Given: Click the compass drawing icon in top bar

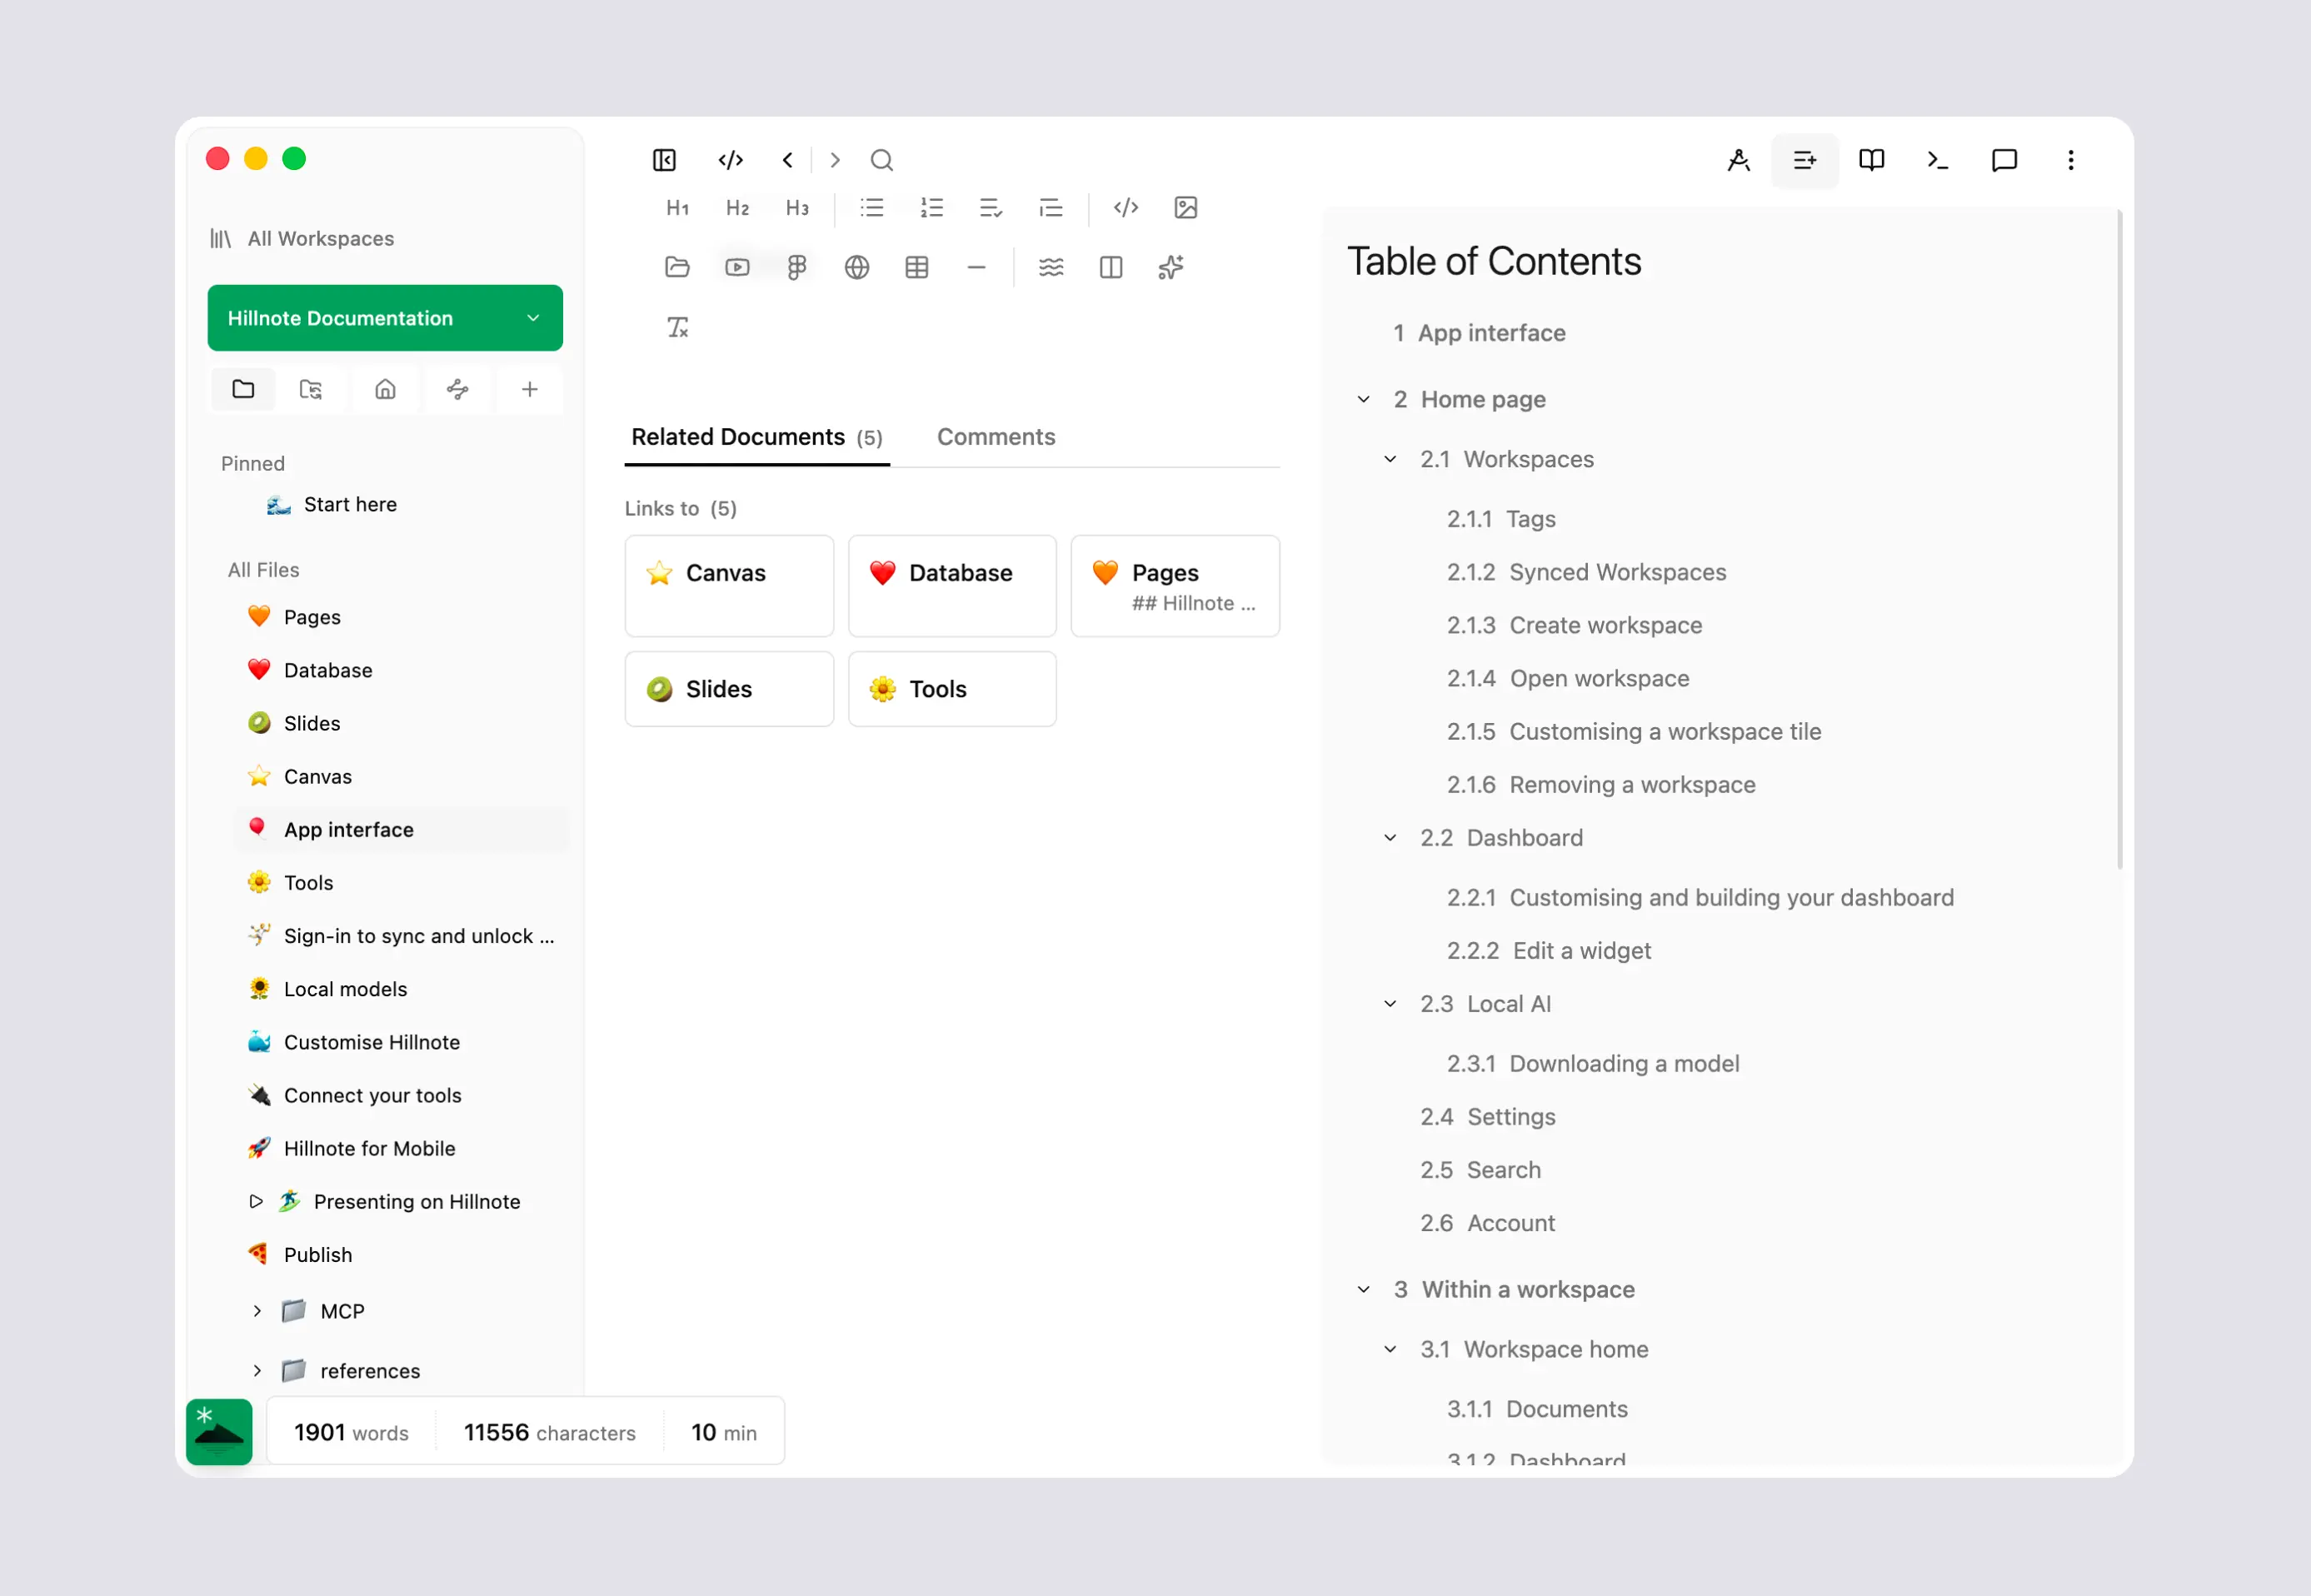Looking at the screenshot, I should (x=1739, y=160).
